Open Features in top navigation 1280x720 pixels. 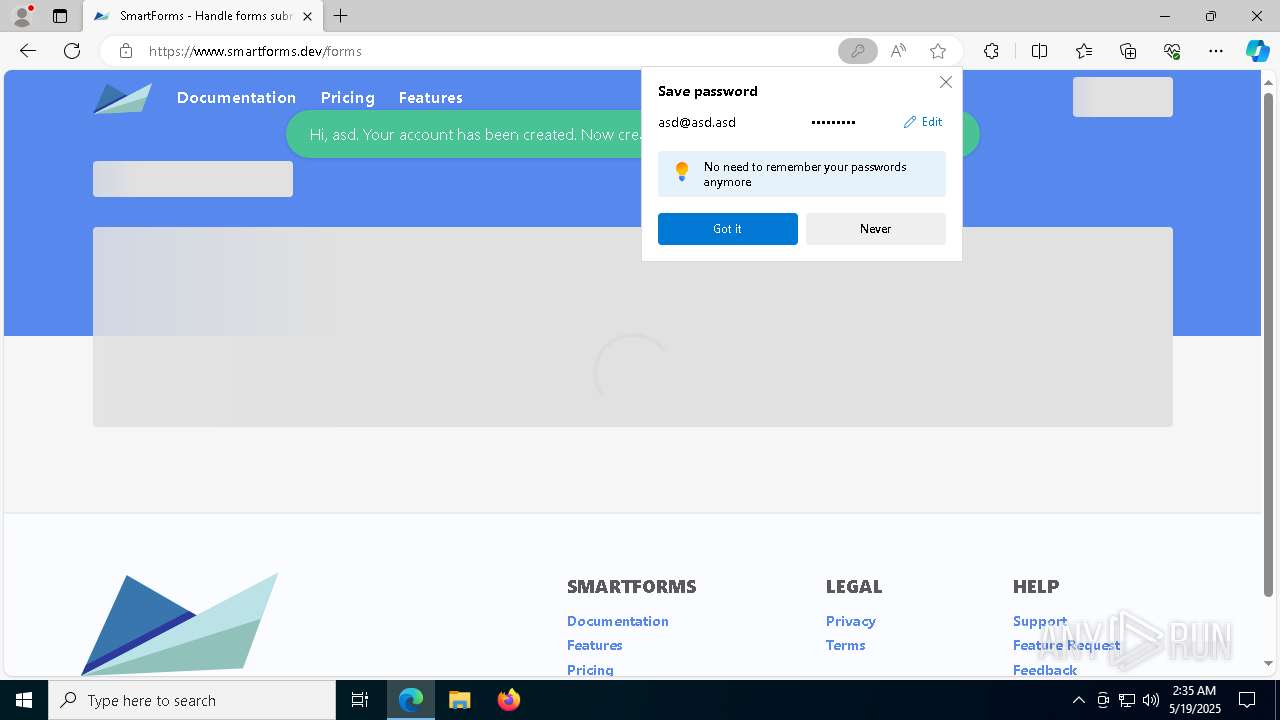(x=430, y=97)
